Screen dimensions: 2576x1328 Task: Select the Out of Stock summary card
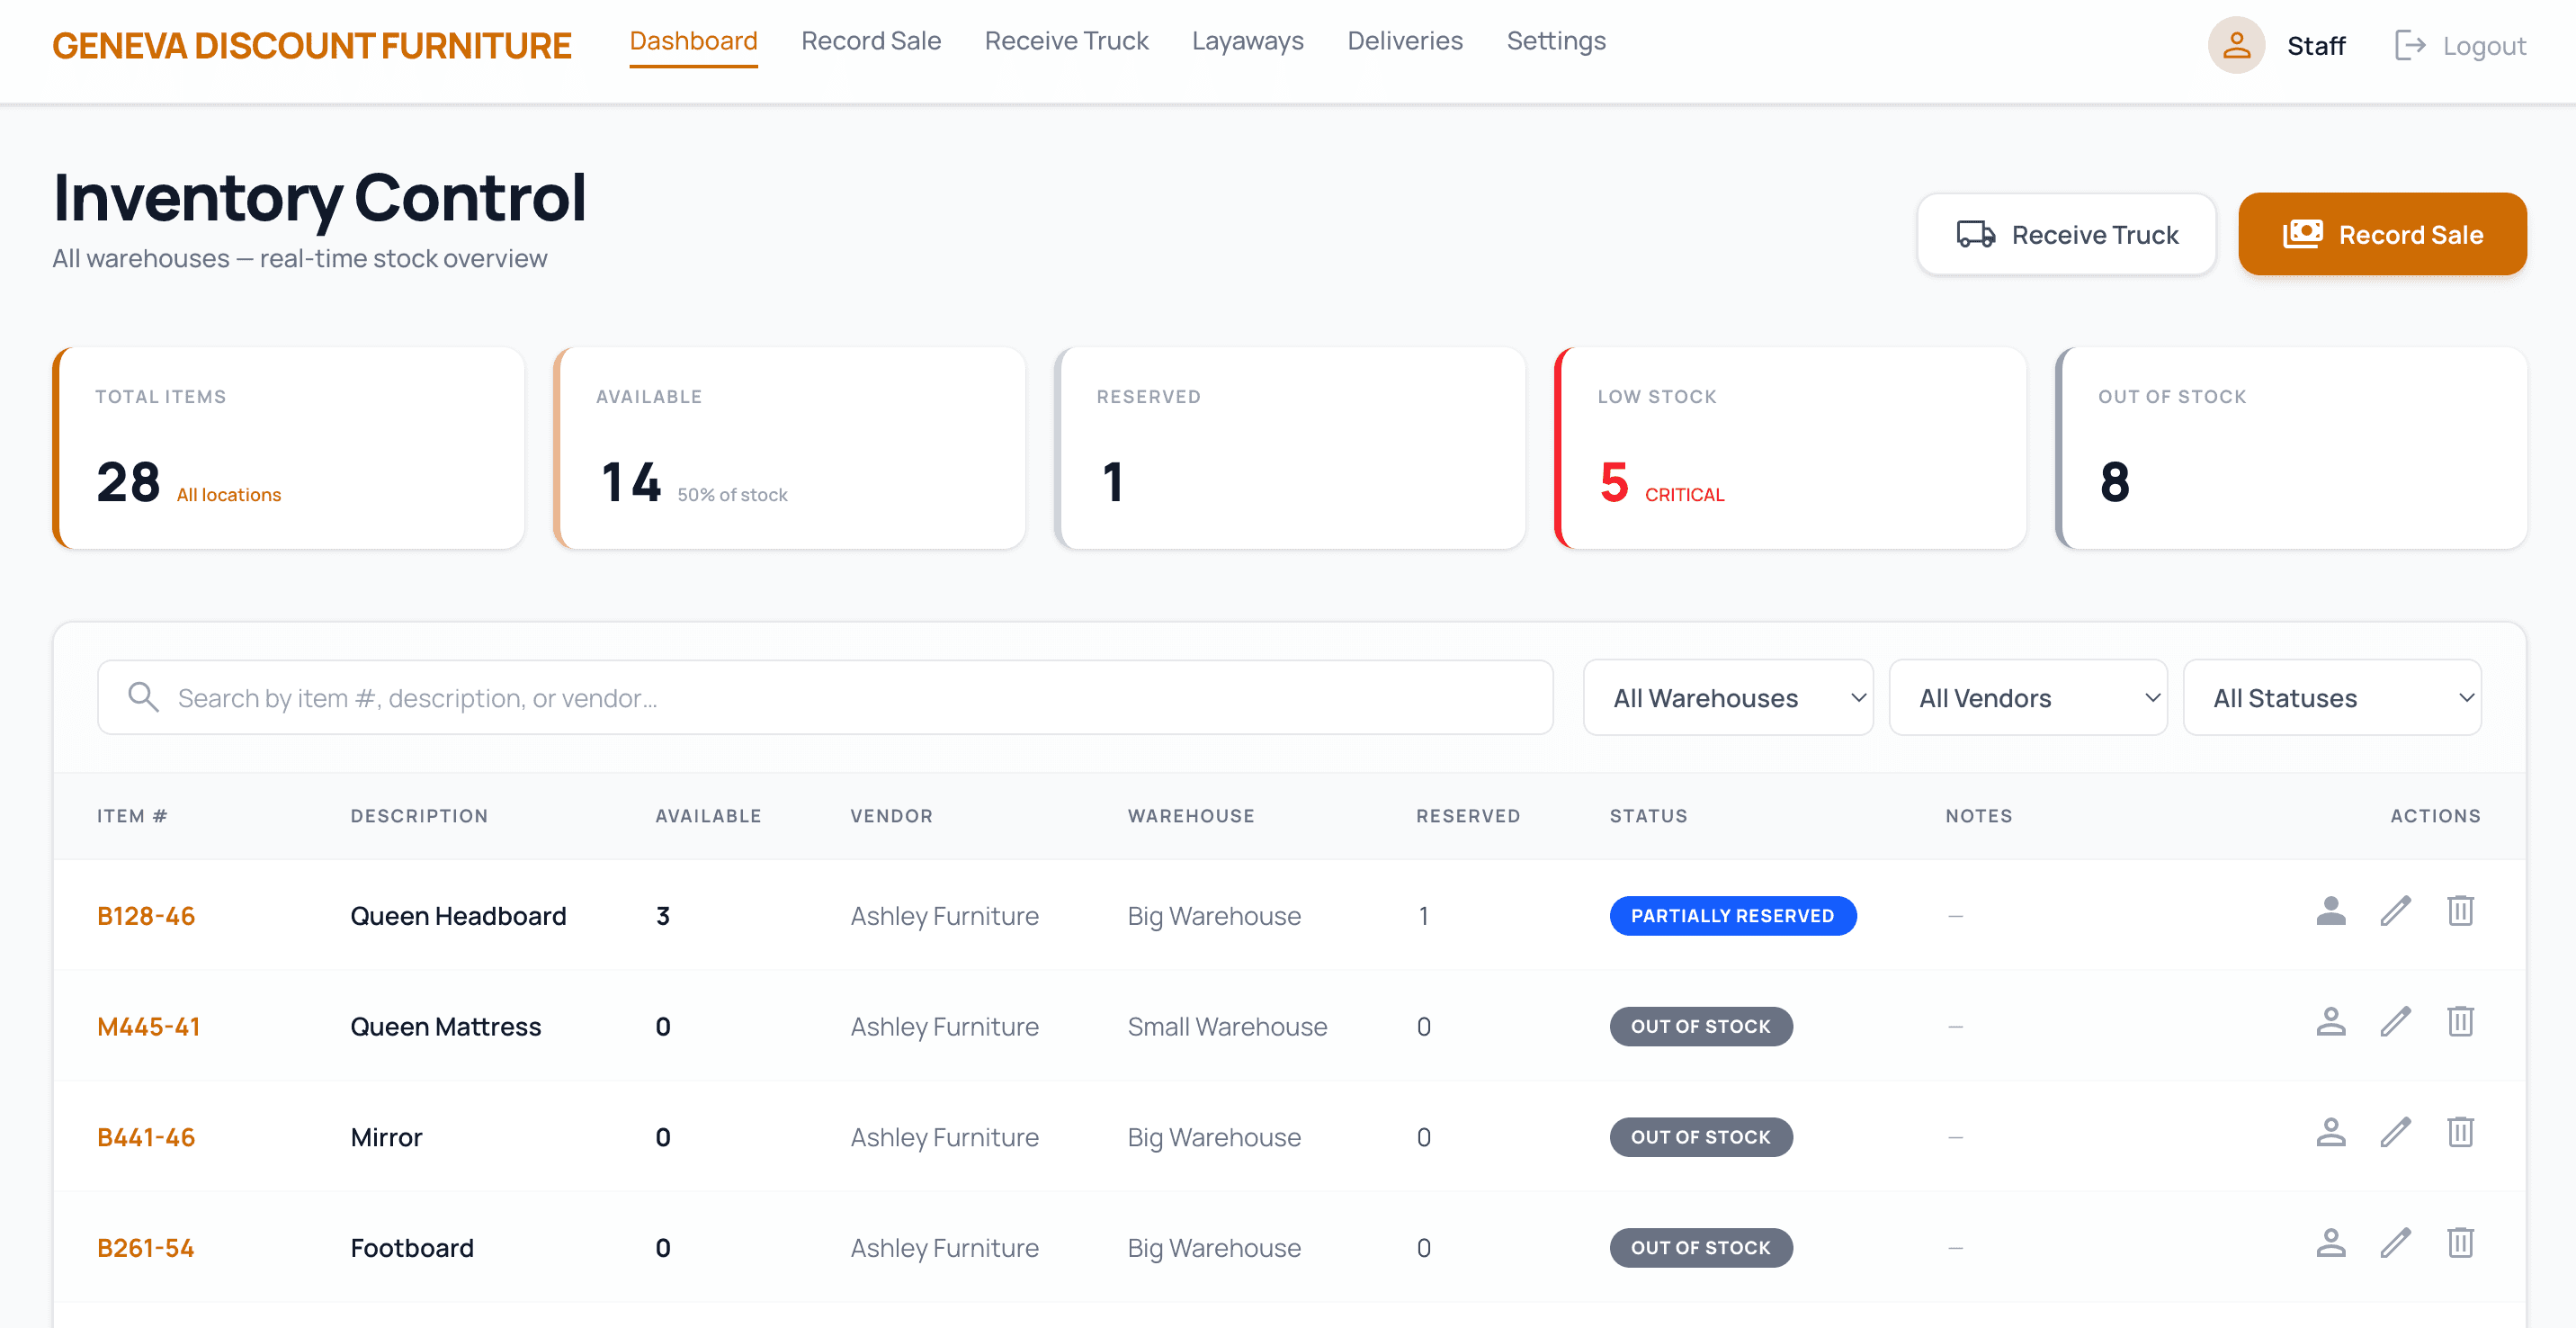[x=2291, y=448]
